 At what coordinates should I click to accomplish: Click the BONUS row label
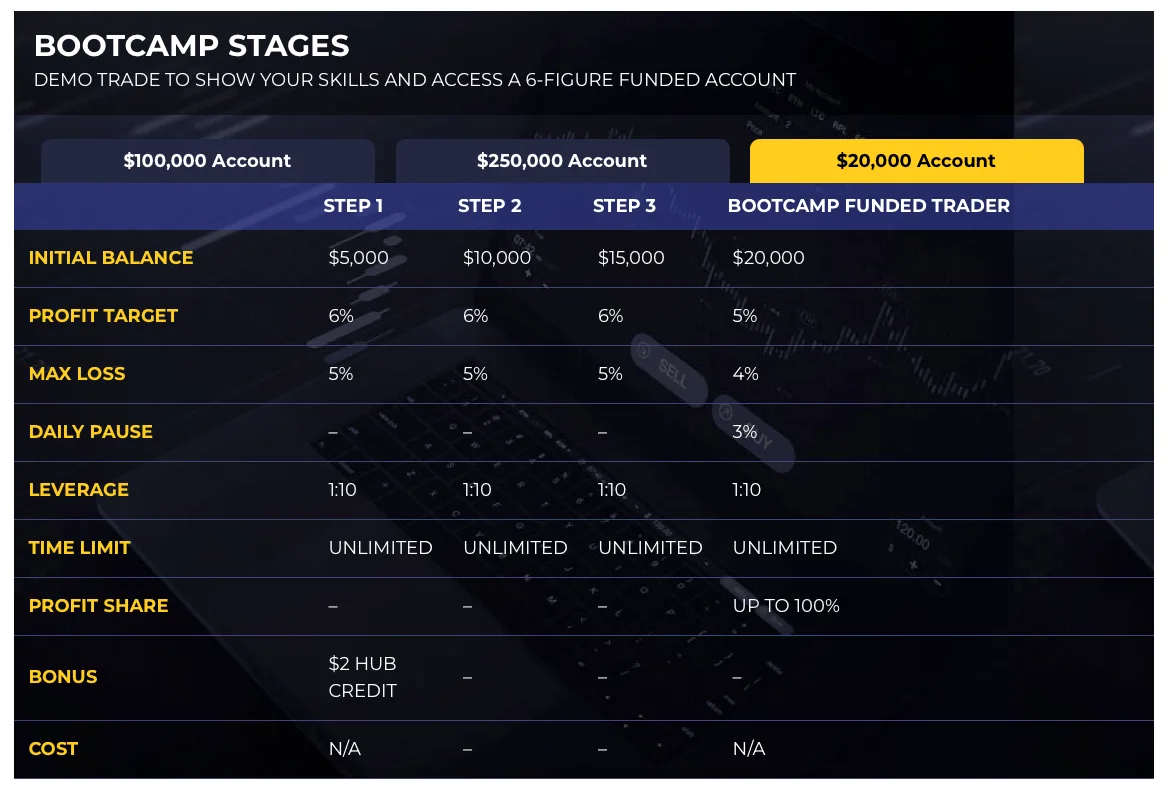tap(63, 677)
